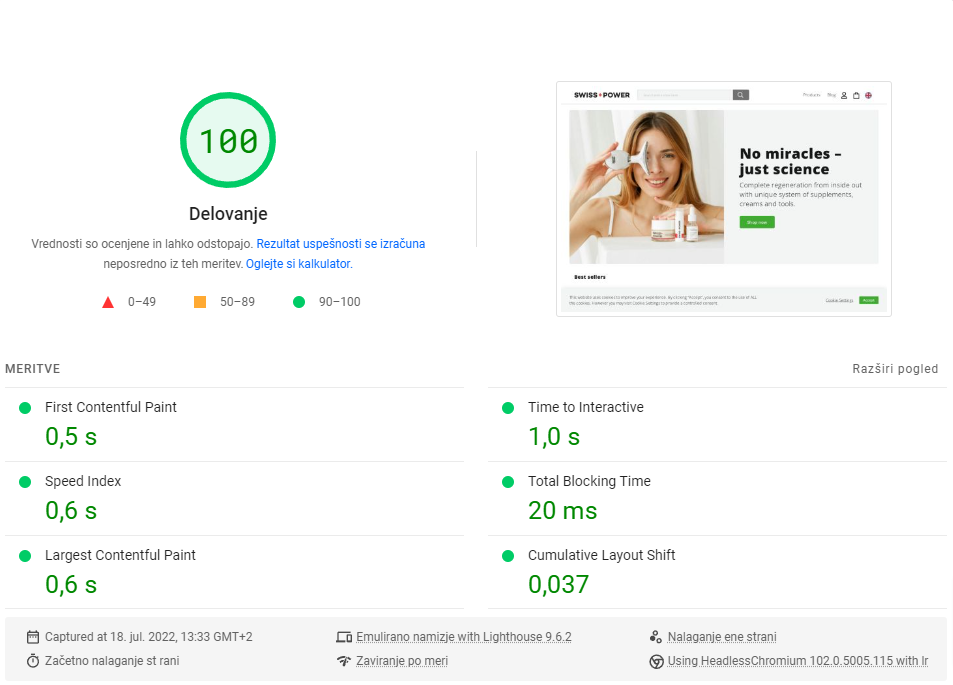Image resolution: width=953 pixels, height=685 pixels.
Task: Click 'Captured at 18. jul. 2022, 13:33 GMT+2' text
Action: click(148, 636)
